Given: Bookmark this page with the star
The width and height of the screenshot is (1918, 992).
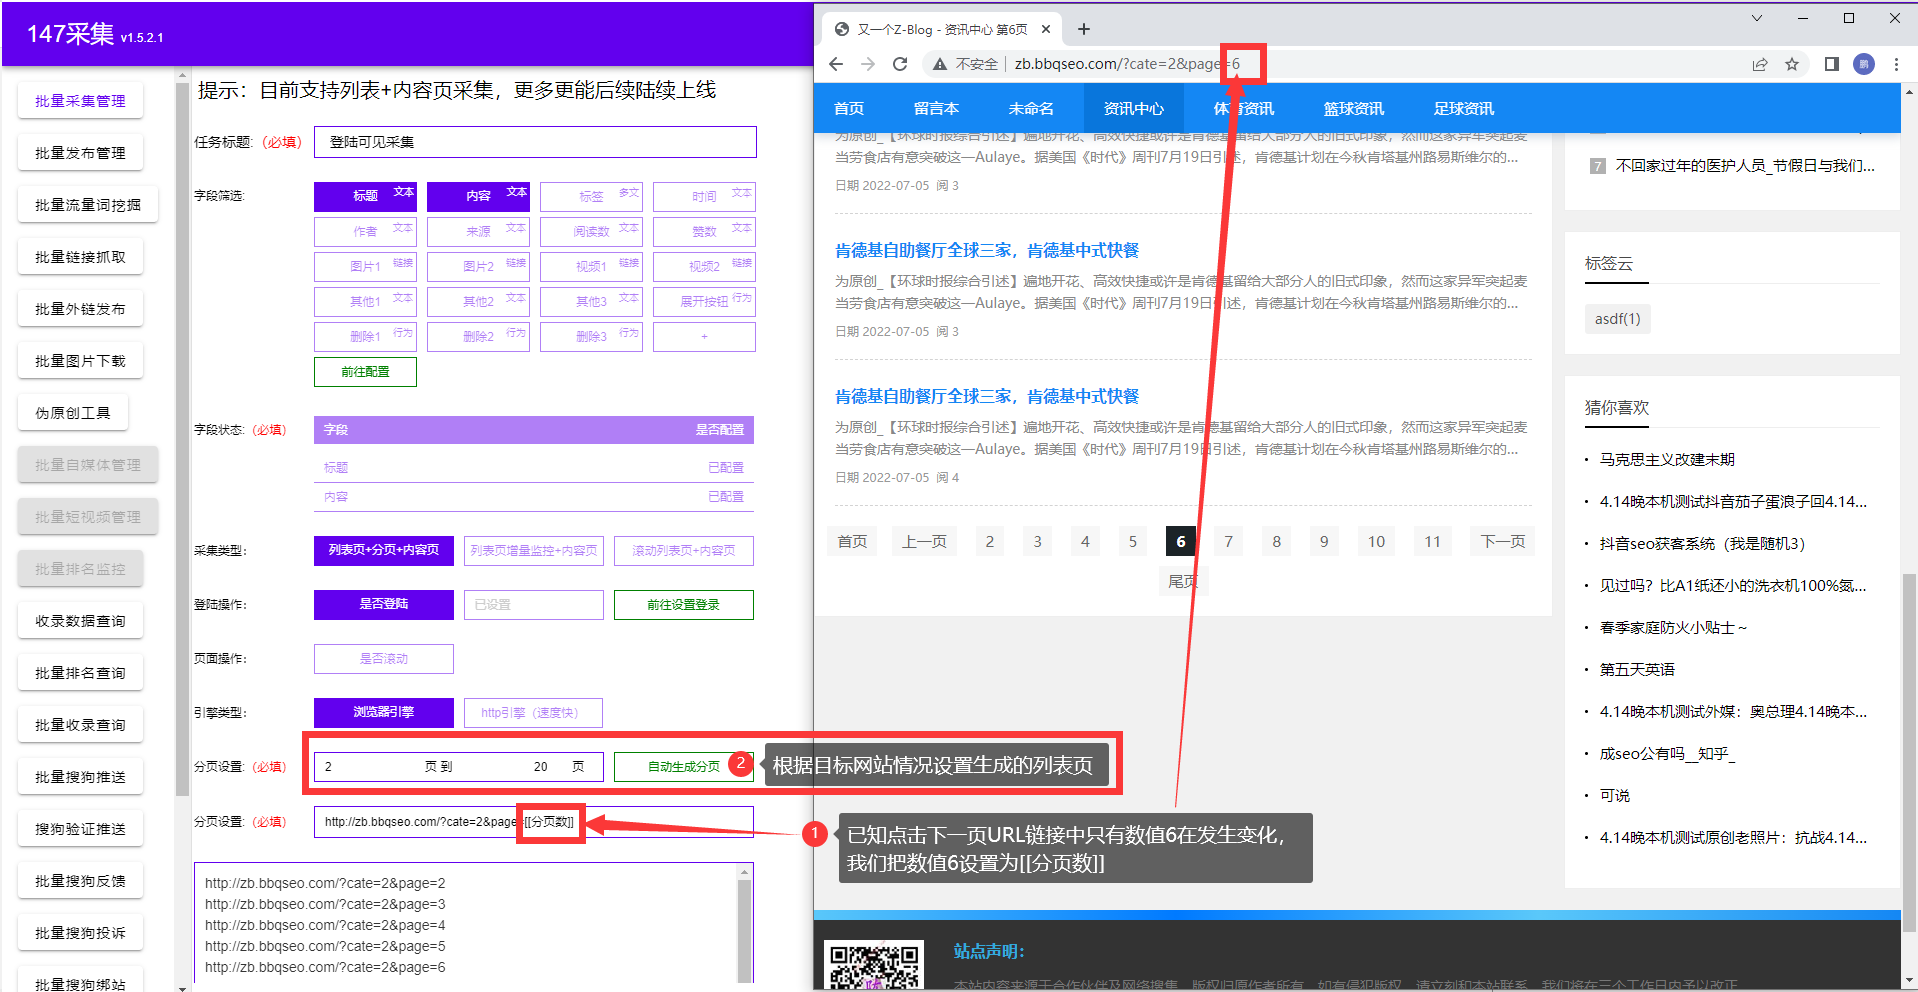Looking at the screenshot, I should pyautogui.click(x=1792, y=64).
